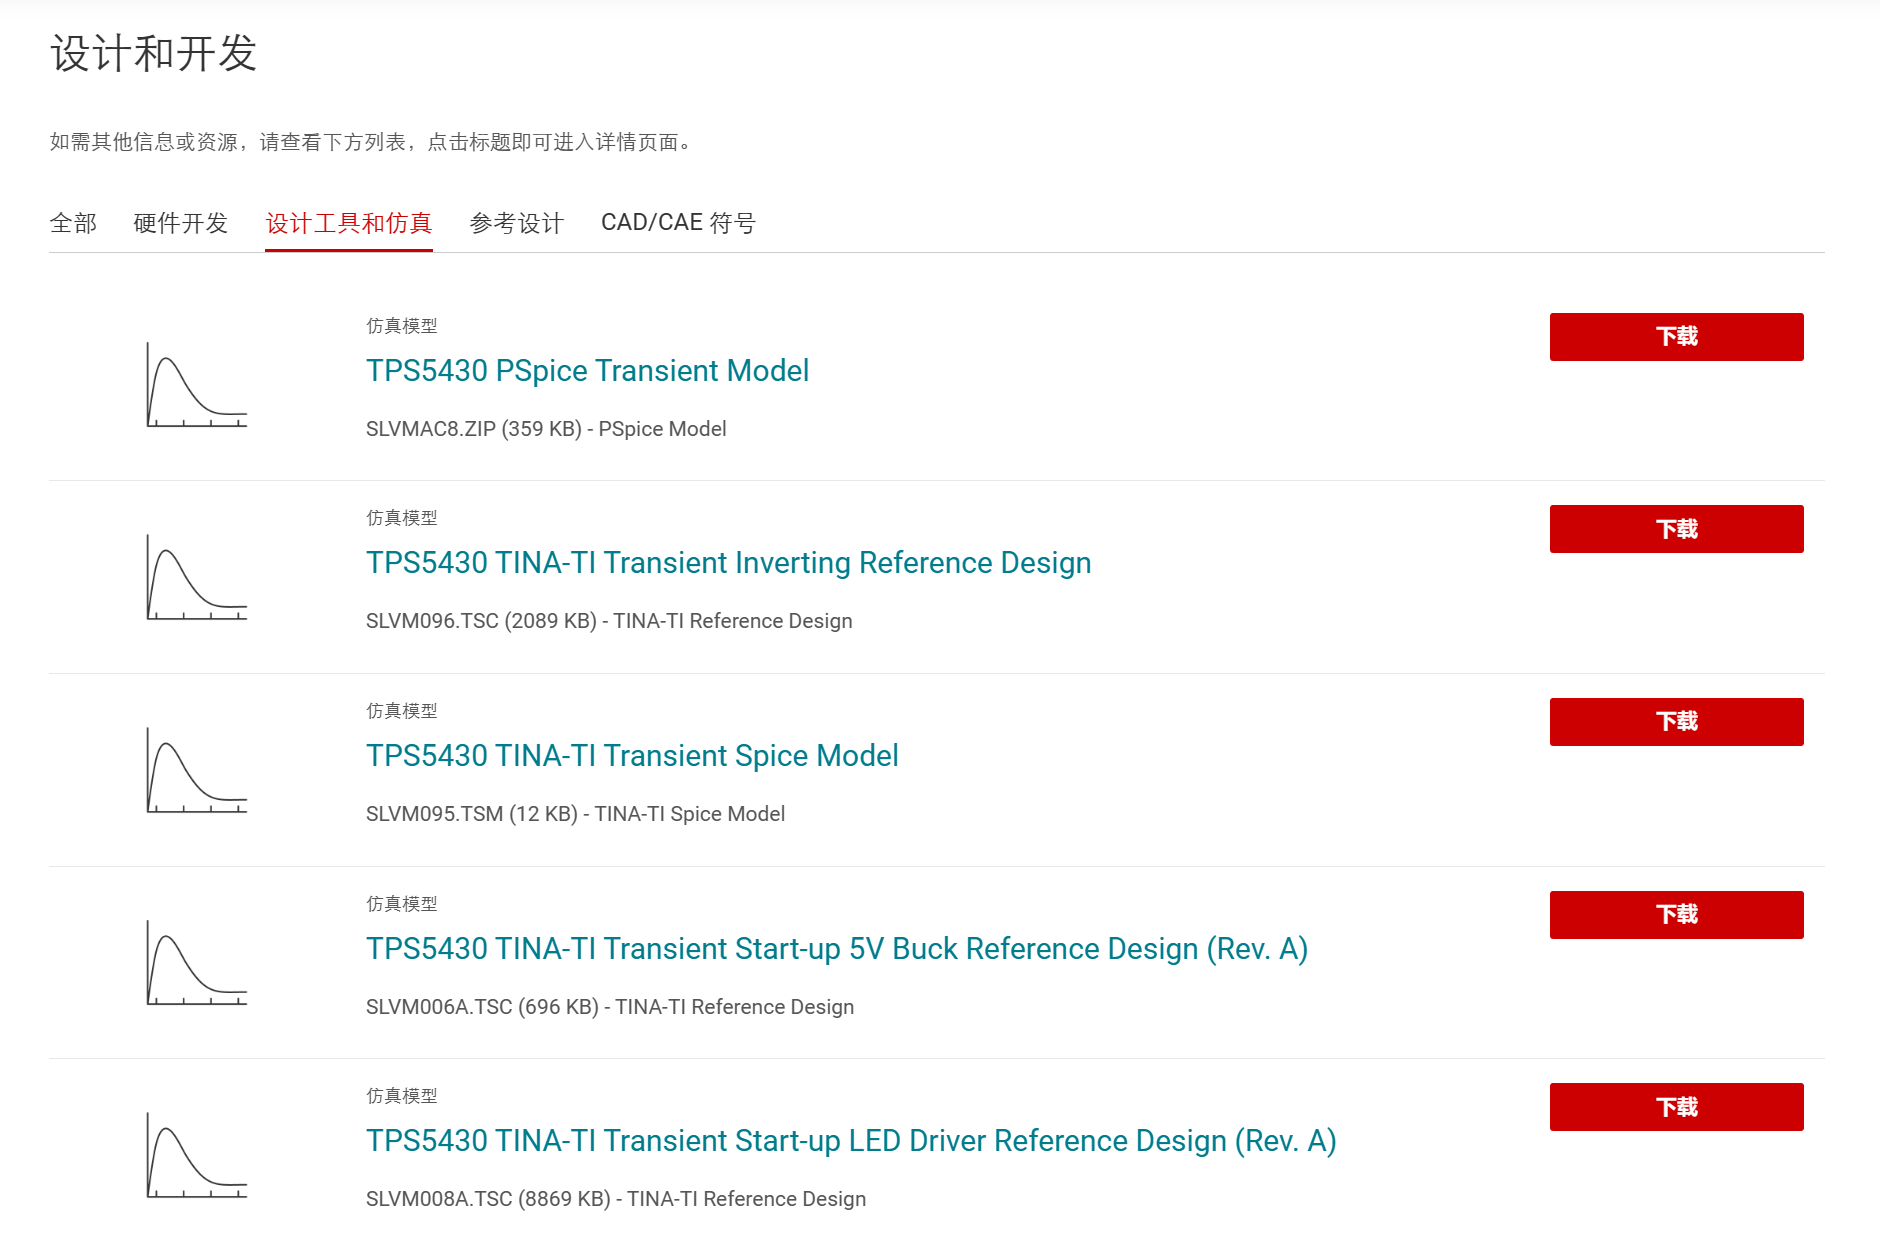Viewport: 1880px width, 1240px height.
Task: Click the waveform icon beside TINA-TI Transient Spice Model
Action: point(197,770)
